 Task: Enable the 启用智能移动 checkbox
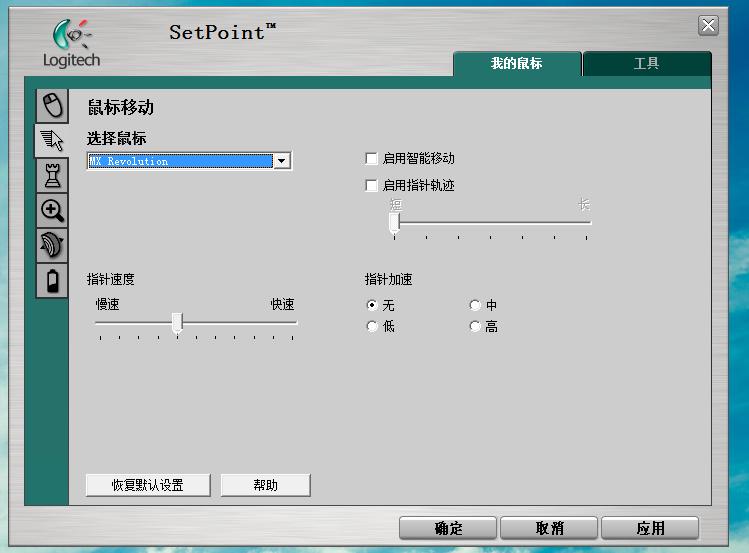pyautogui.click(x=371, y=159)
